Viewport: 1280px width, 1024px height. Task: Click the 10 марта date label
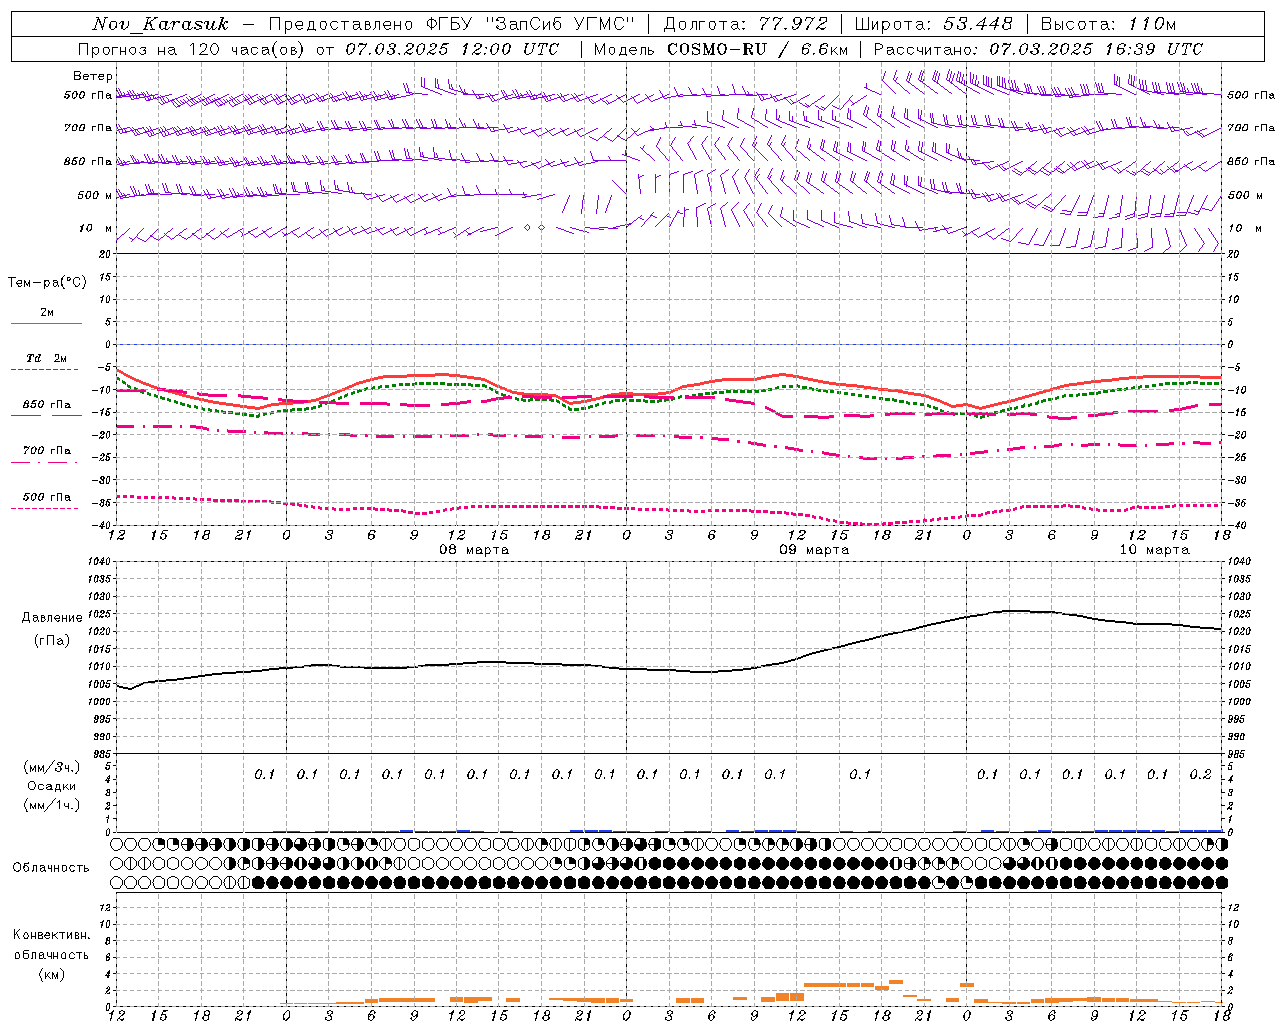pos(1154,550)
